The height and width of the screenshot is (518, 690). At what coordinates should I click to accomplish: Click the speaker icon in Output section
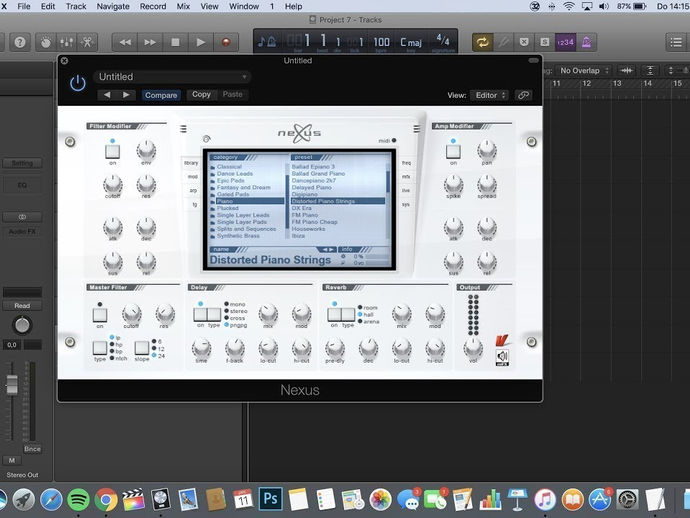tap(502, 357)
